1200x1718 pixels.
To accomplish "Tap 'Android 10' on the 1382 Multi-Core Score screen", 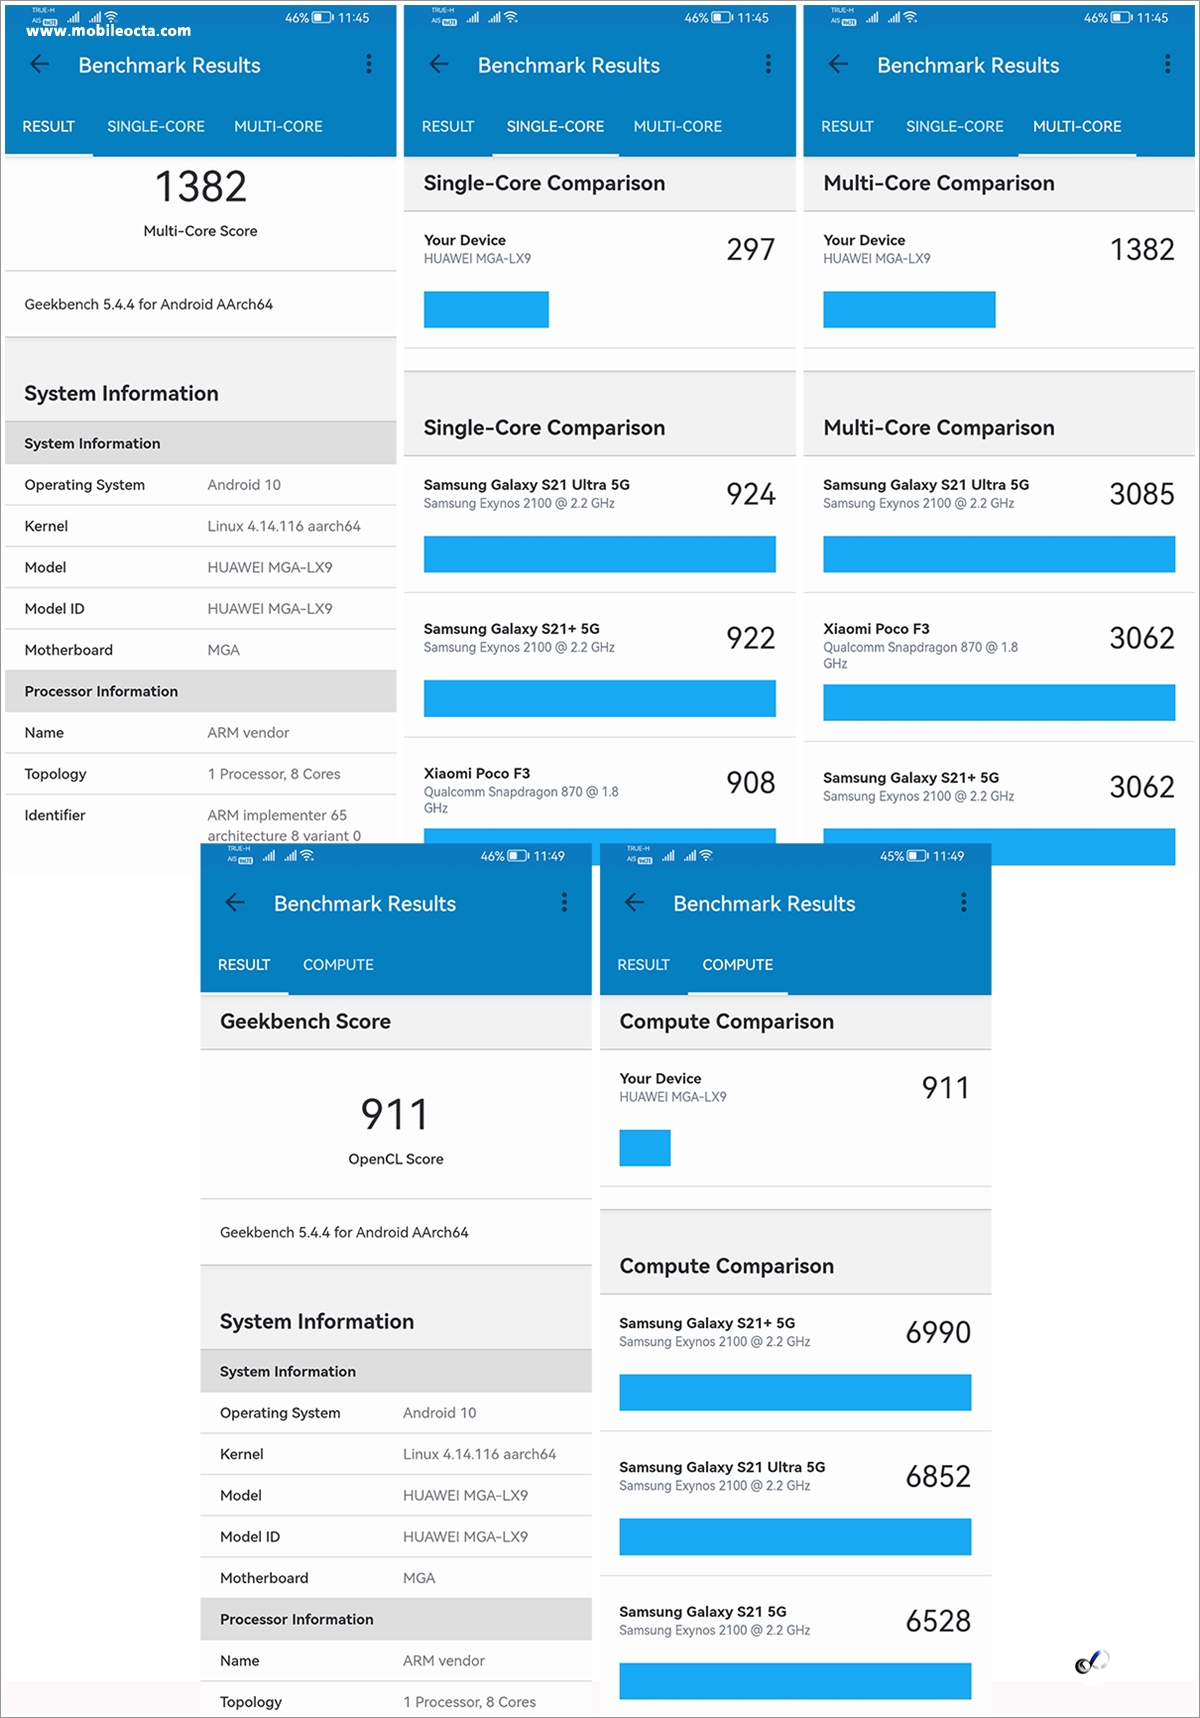I will click(x=244, y=485).
